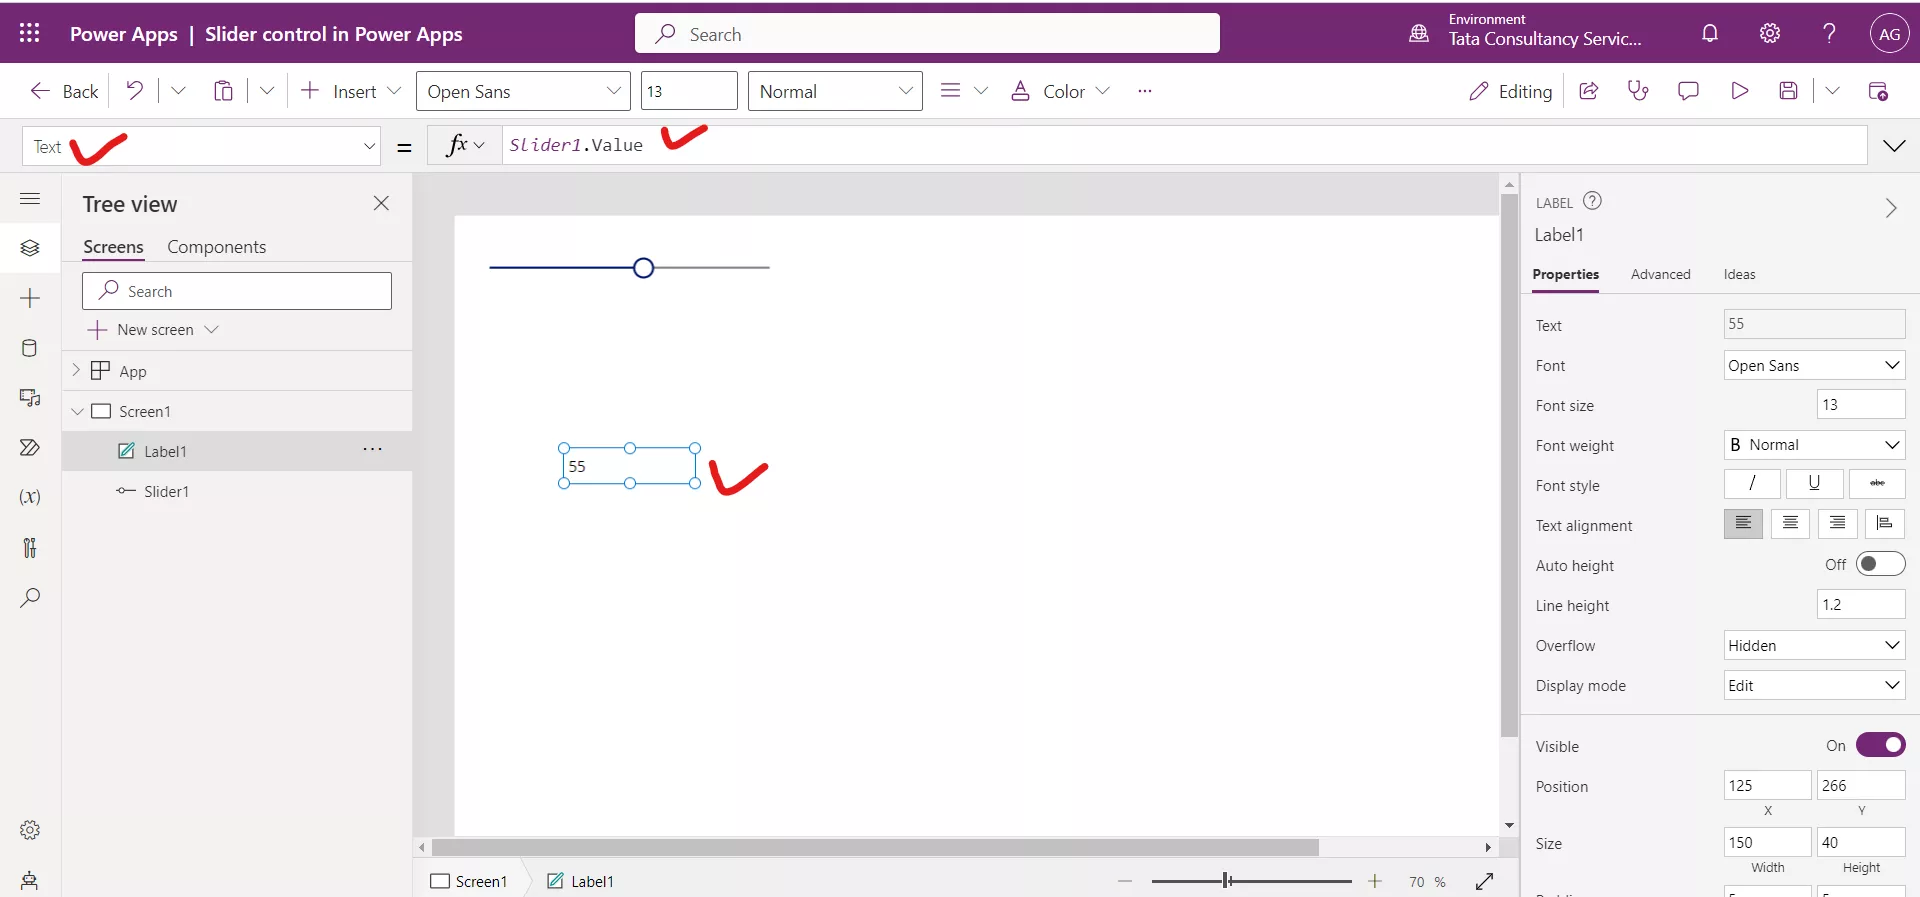Select the Tree view layers icon
This screenshot has width=1920, height=897.
[x=30, y=248]
